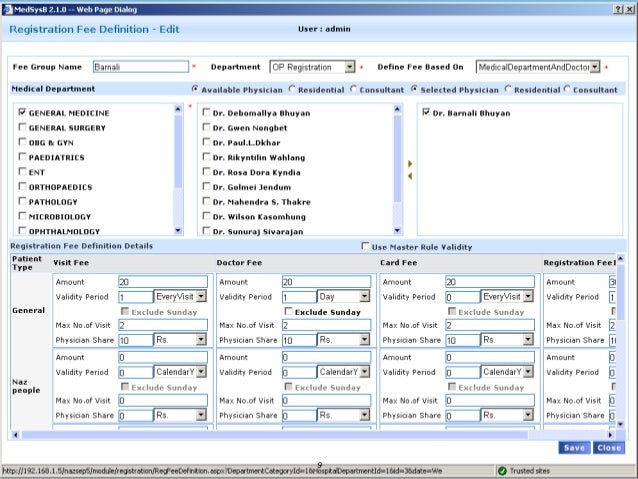Open General Visit Fee validity EveryVisit dropdown
Viewport: 638px width, 479px height.
pos(201,297)
